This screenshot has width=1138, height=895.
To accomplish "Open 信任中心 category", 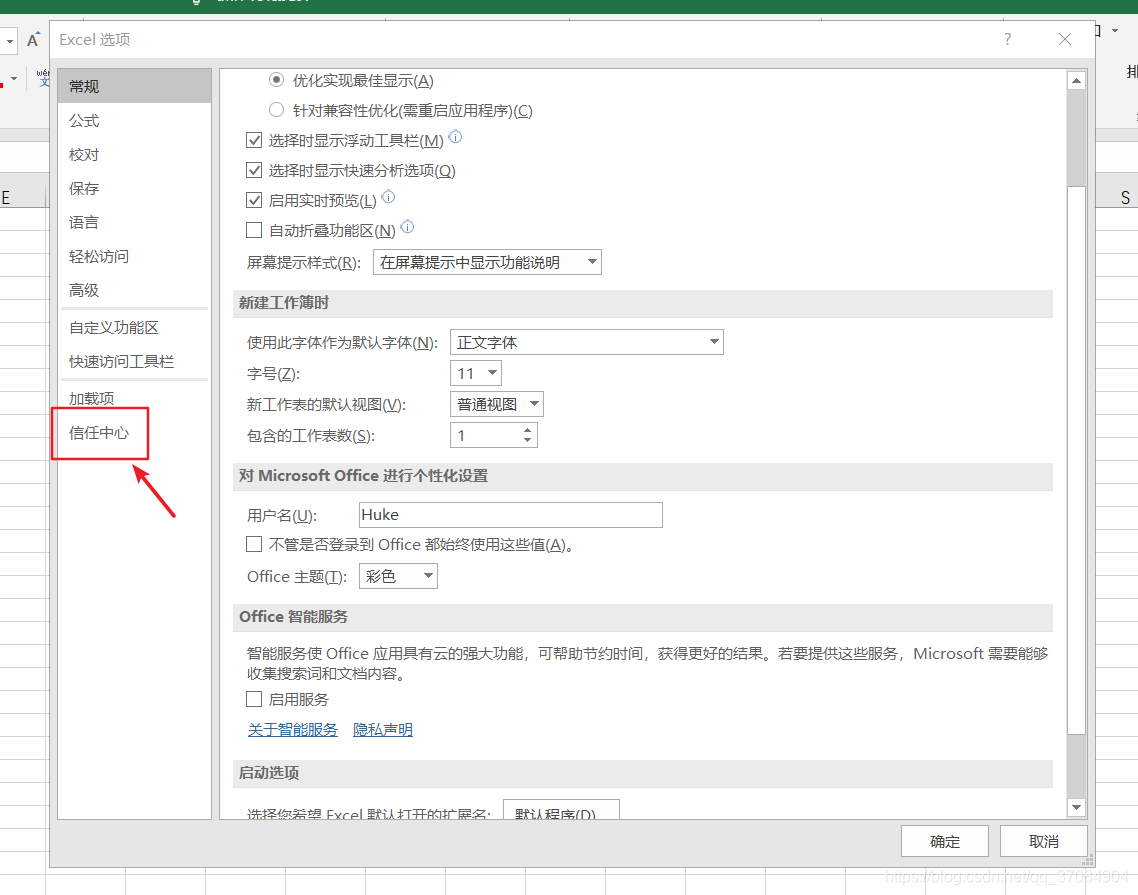I will click(134, 433).
